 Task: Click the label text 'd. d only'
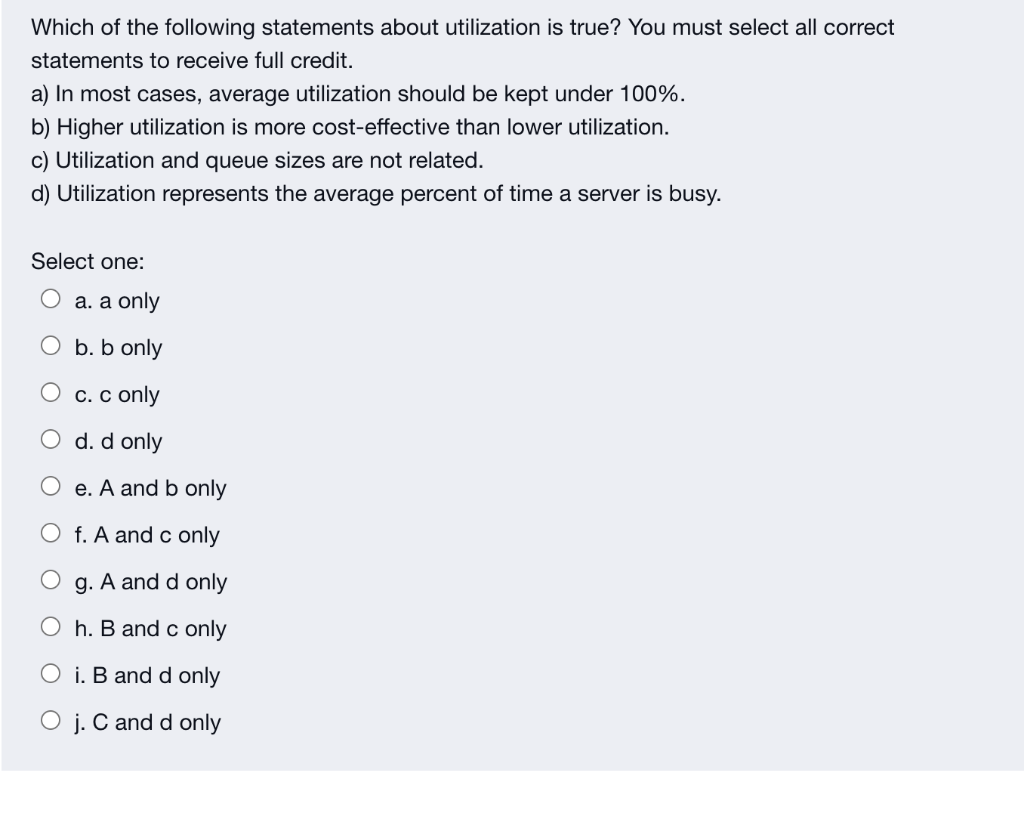point(117,441)
